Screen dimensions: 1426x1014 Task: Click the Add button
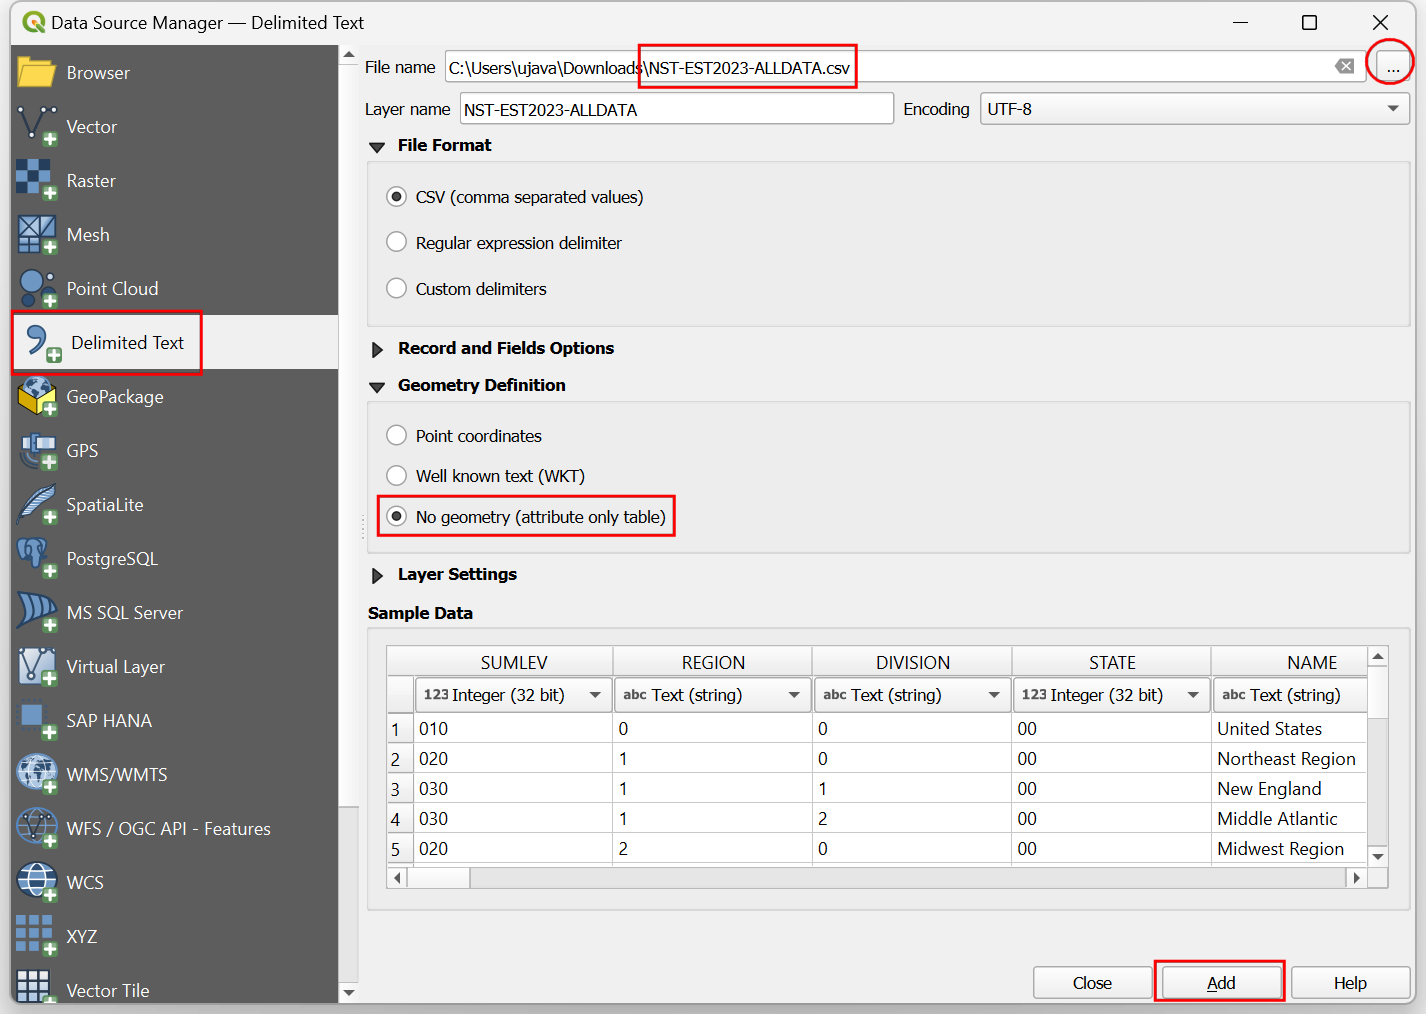coord(1220,983)
